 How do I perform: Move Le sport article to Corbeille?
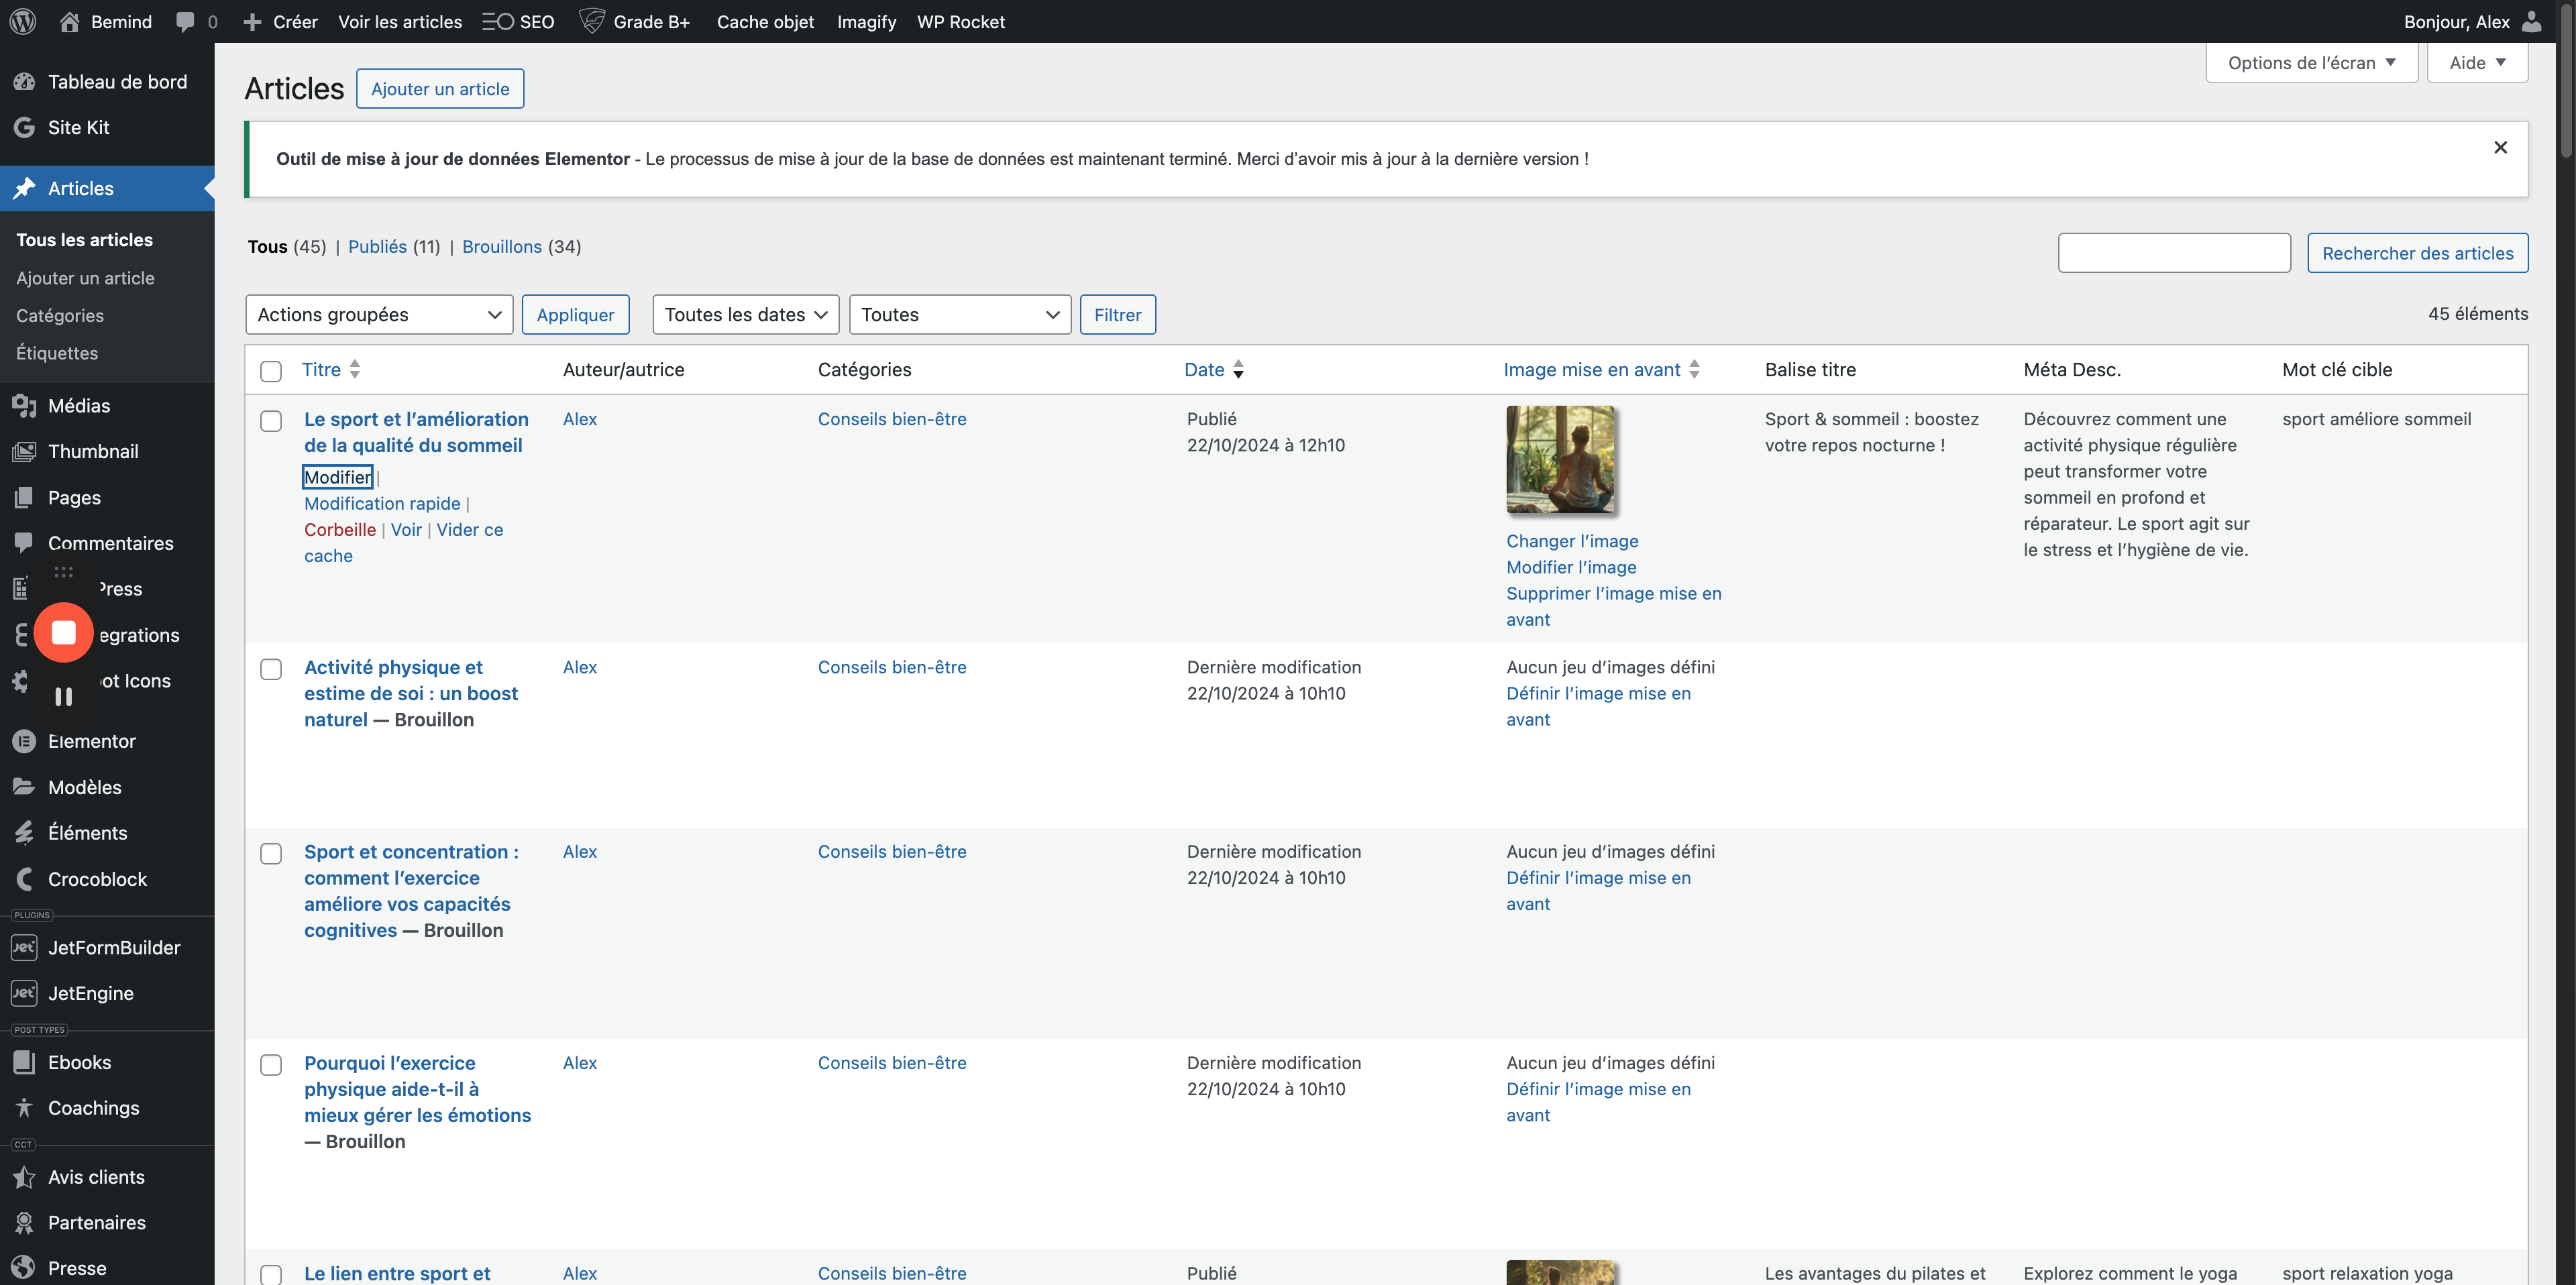(x=340, y=530)
